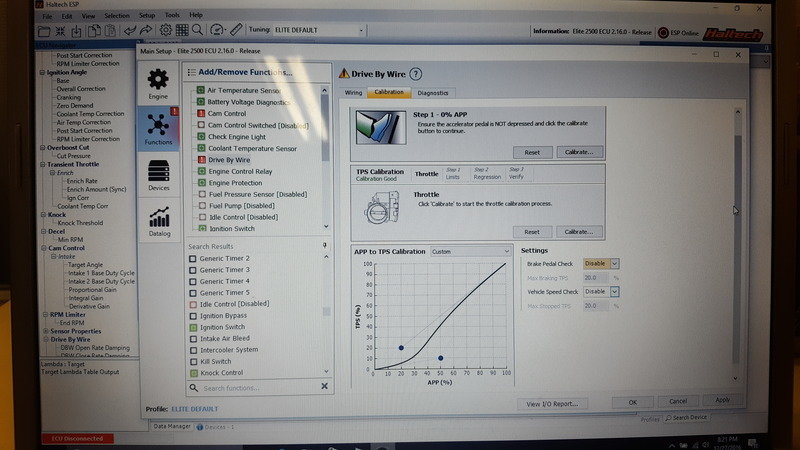The image size is (800, 450).
Task: Toggle the Air Temperature Sensor function checkbox
Action: click(201, 90)
